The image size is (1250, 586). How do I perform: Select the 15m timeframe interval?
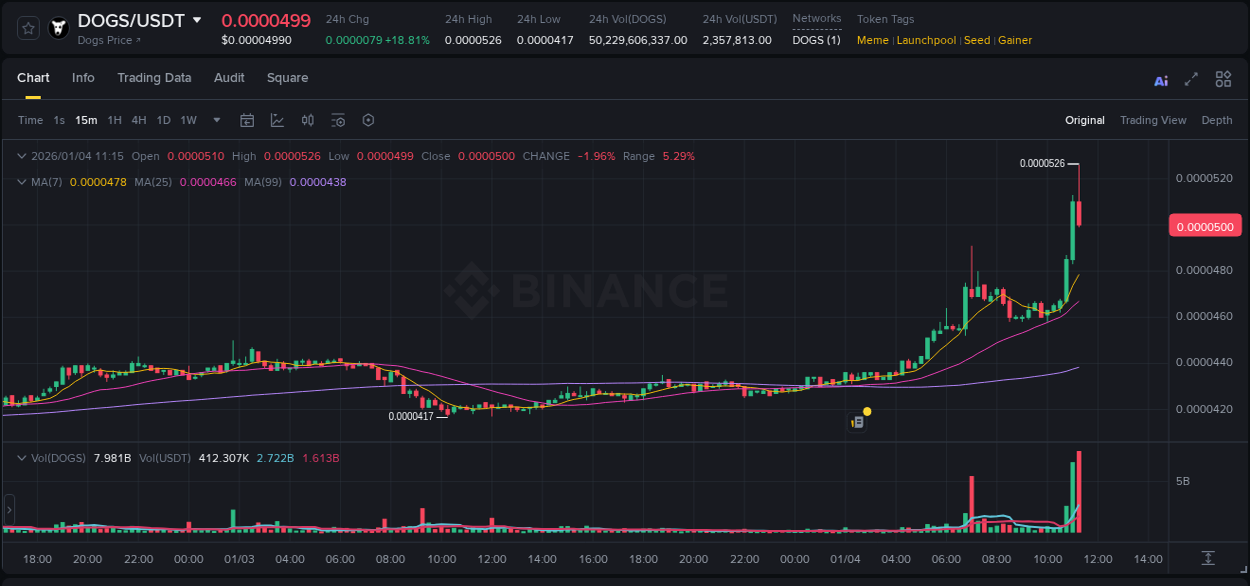point(86,120)
